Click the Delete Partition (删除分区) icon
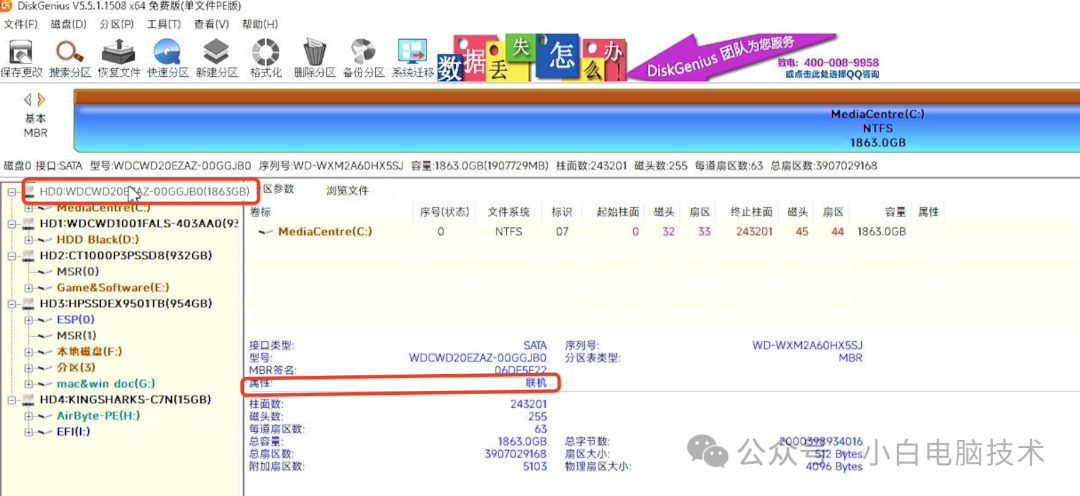The width and height of the screenshot is (1080, 496). click(x=314, y=59)
